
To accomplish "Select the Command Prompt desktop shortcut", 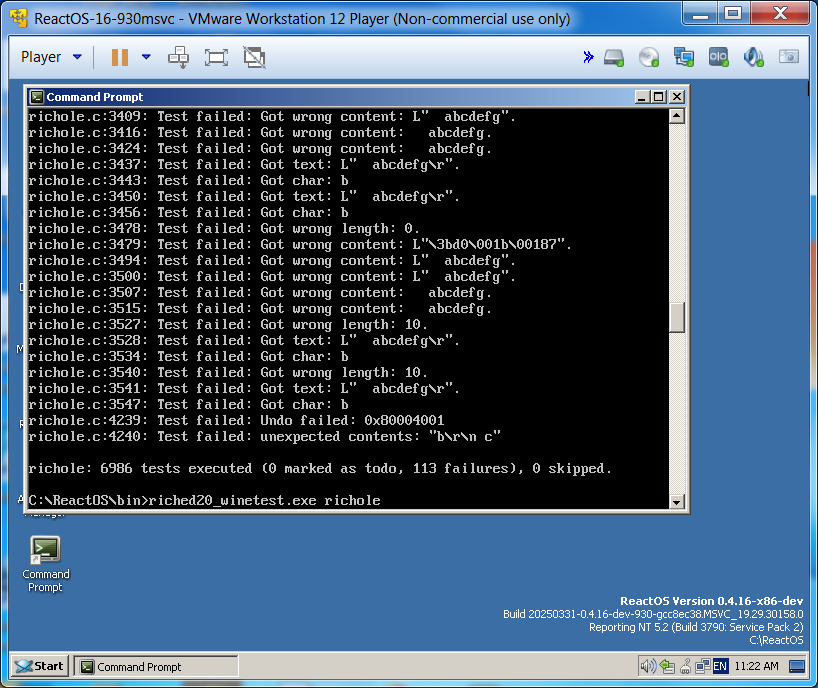I will (45, 564).
